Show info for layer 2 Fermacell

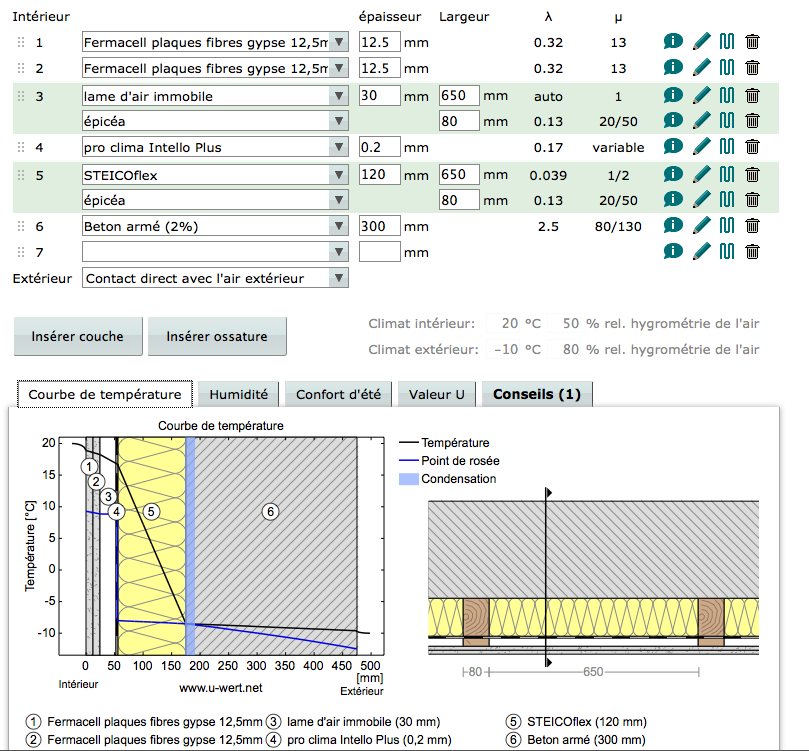pos(673,67)
